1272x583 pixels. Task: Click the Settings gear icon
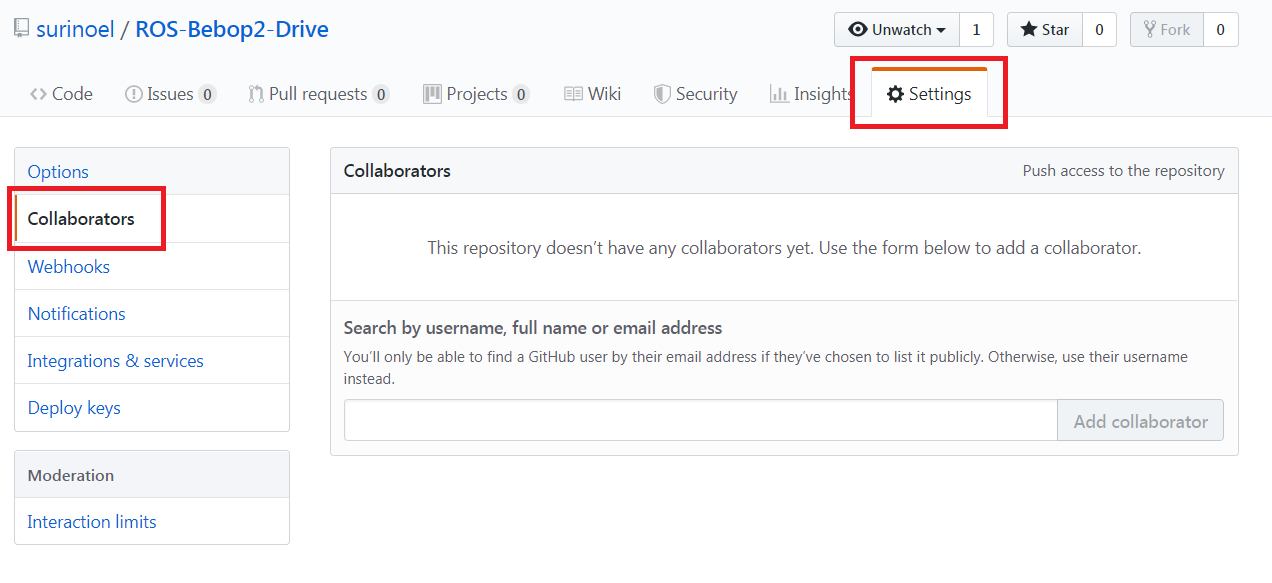coord(895,94)
